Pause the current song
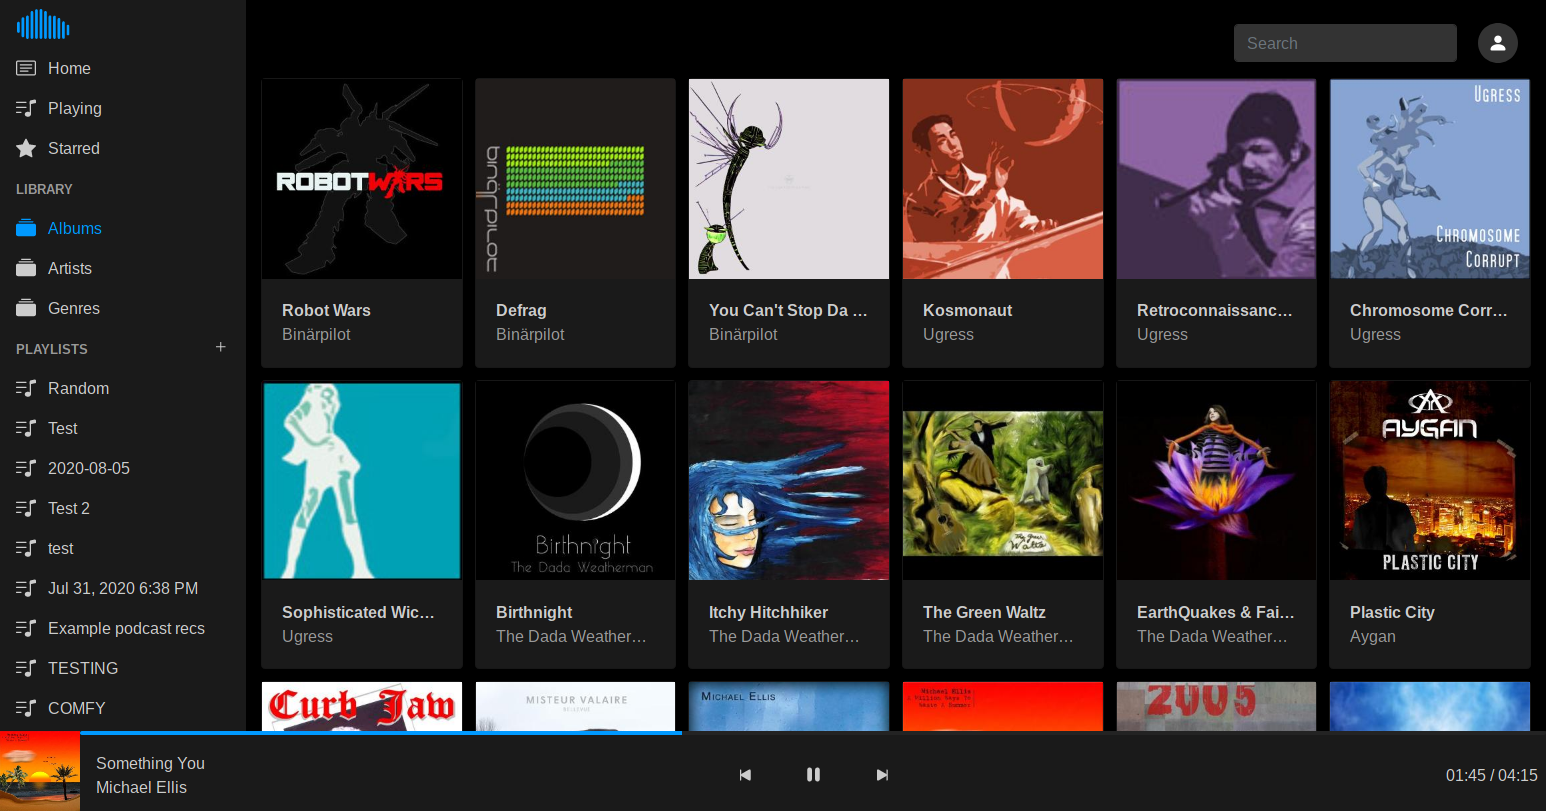The image size is (1546, 811). tap(813, 775)
